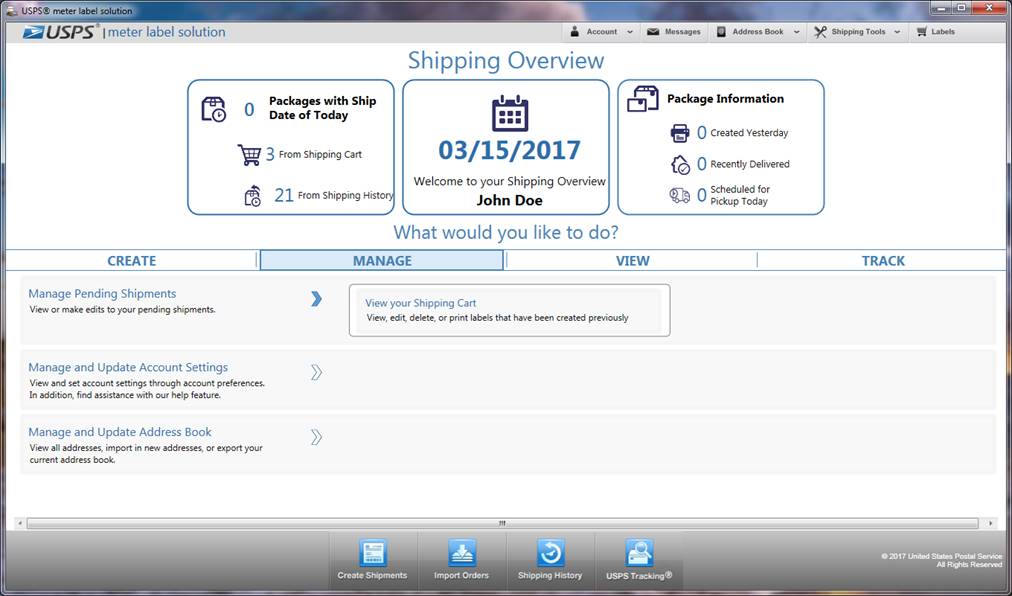This screenshot has width=1012, height=596.
Task: Click the Scheduled for Pickup Today label
Action: (740, 195)
